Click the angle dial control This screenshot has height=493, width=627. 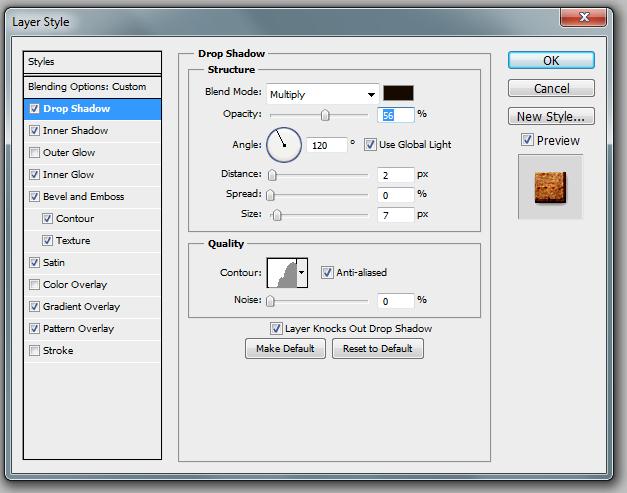pos(283,145)
